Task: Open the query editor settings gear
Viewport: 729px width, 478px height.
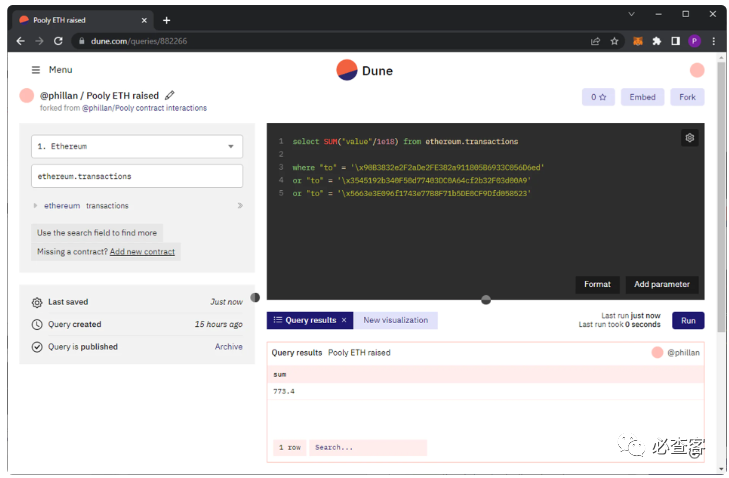Action: pos(689,138)
